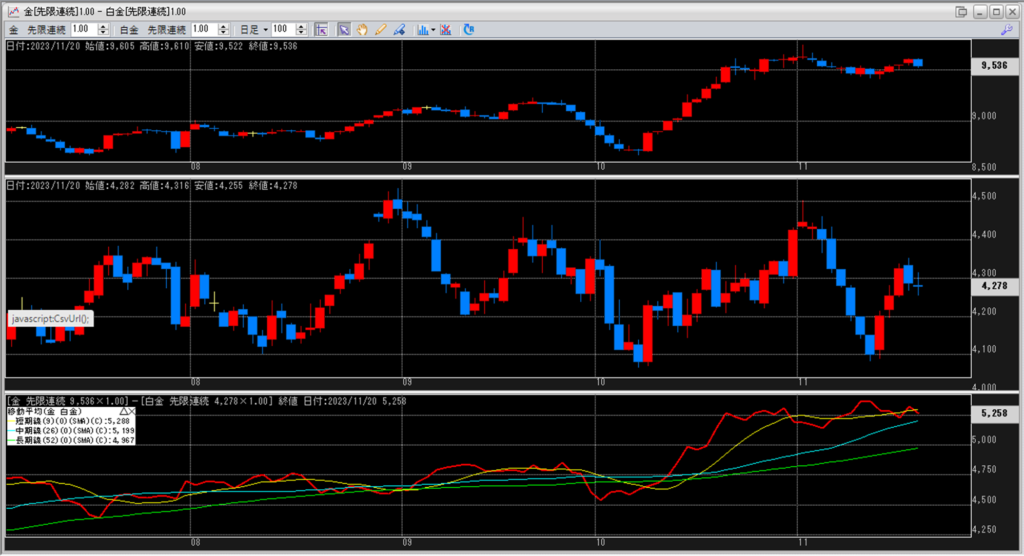Adjust the bar count 100 spinner
Viewport: 1024px width, 556px height.
(300, 30)
